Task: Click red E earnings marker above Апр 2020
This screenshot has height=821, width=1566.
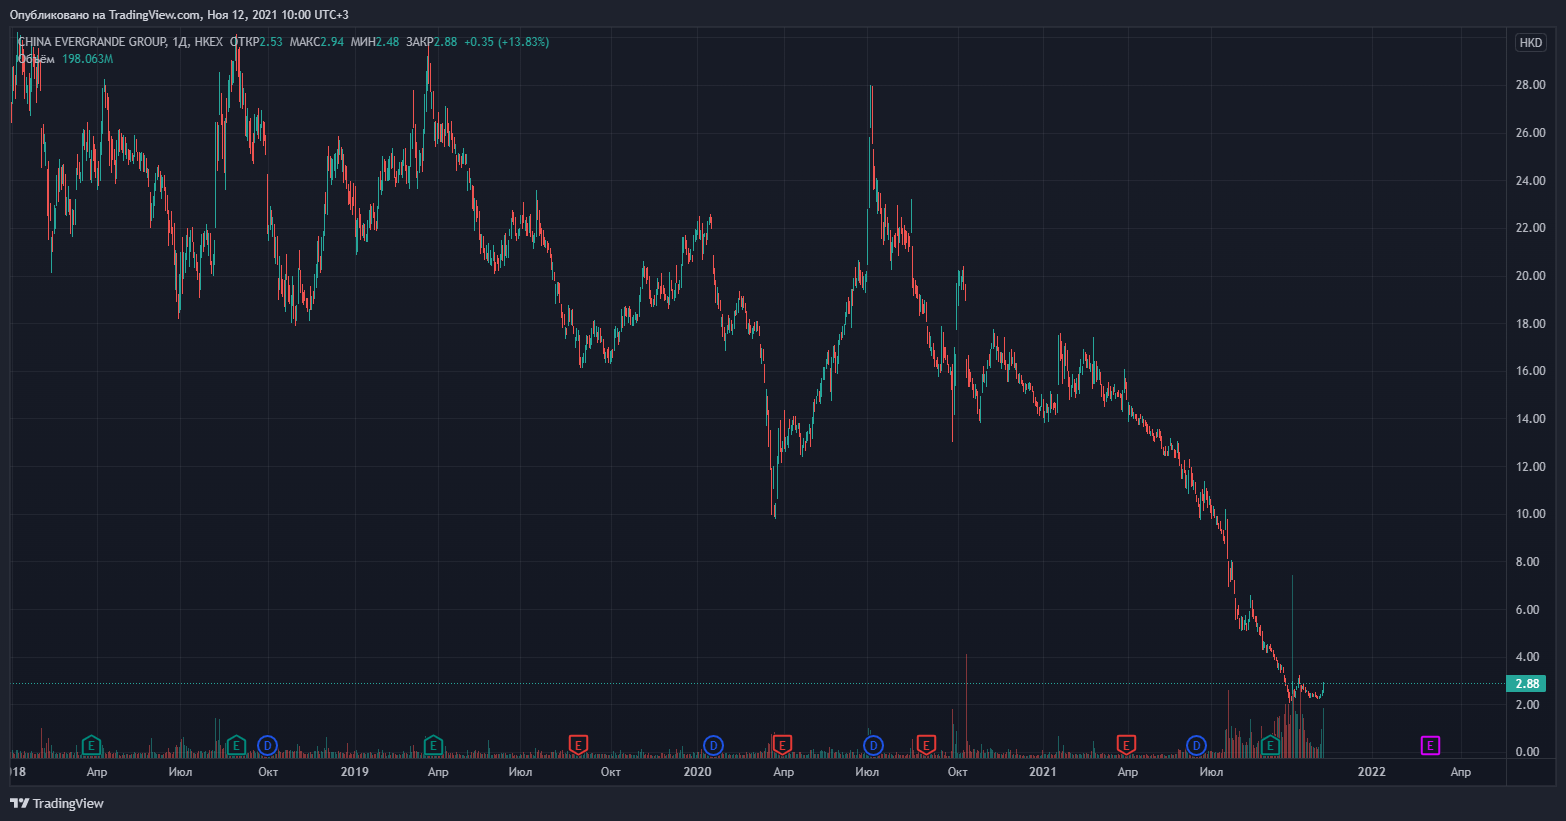Action: pyautogui.click(x=782, y=745)
